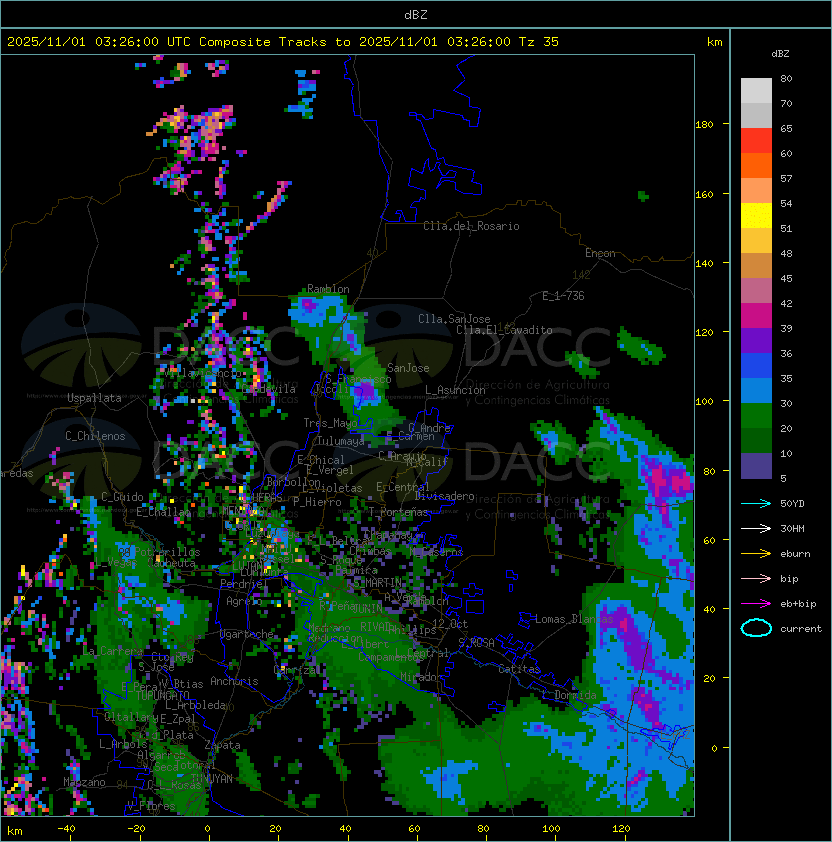Click the 'dBZ' title at top center
832x842 pixels.
tap(416, 15)
